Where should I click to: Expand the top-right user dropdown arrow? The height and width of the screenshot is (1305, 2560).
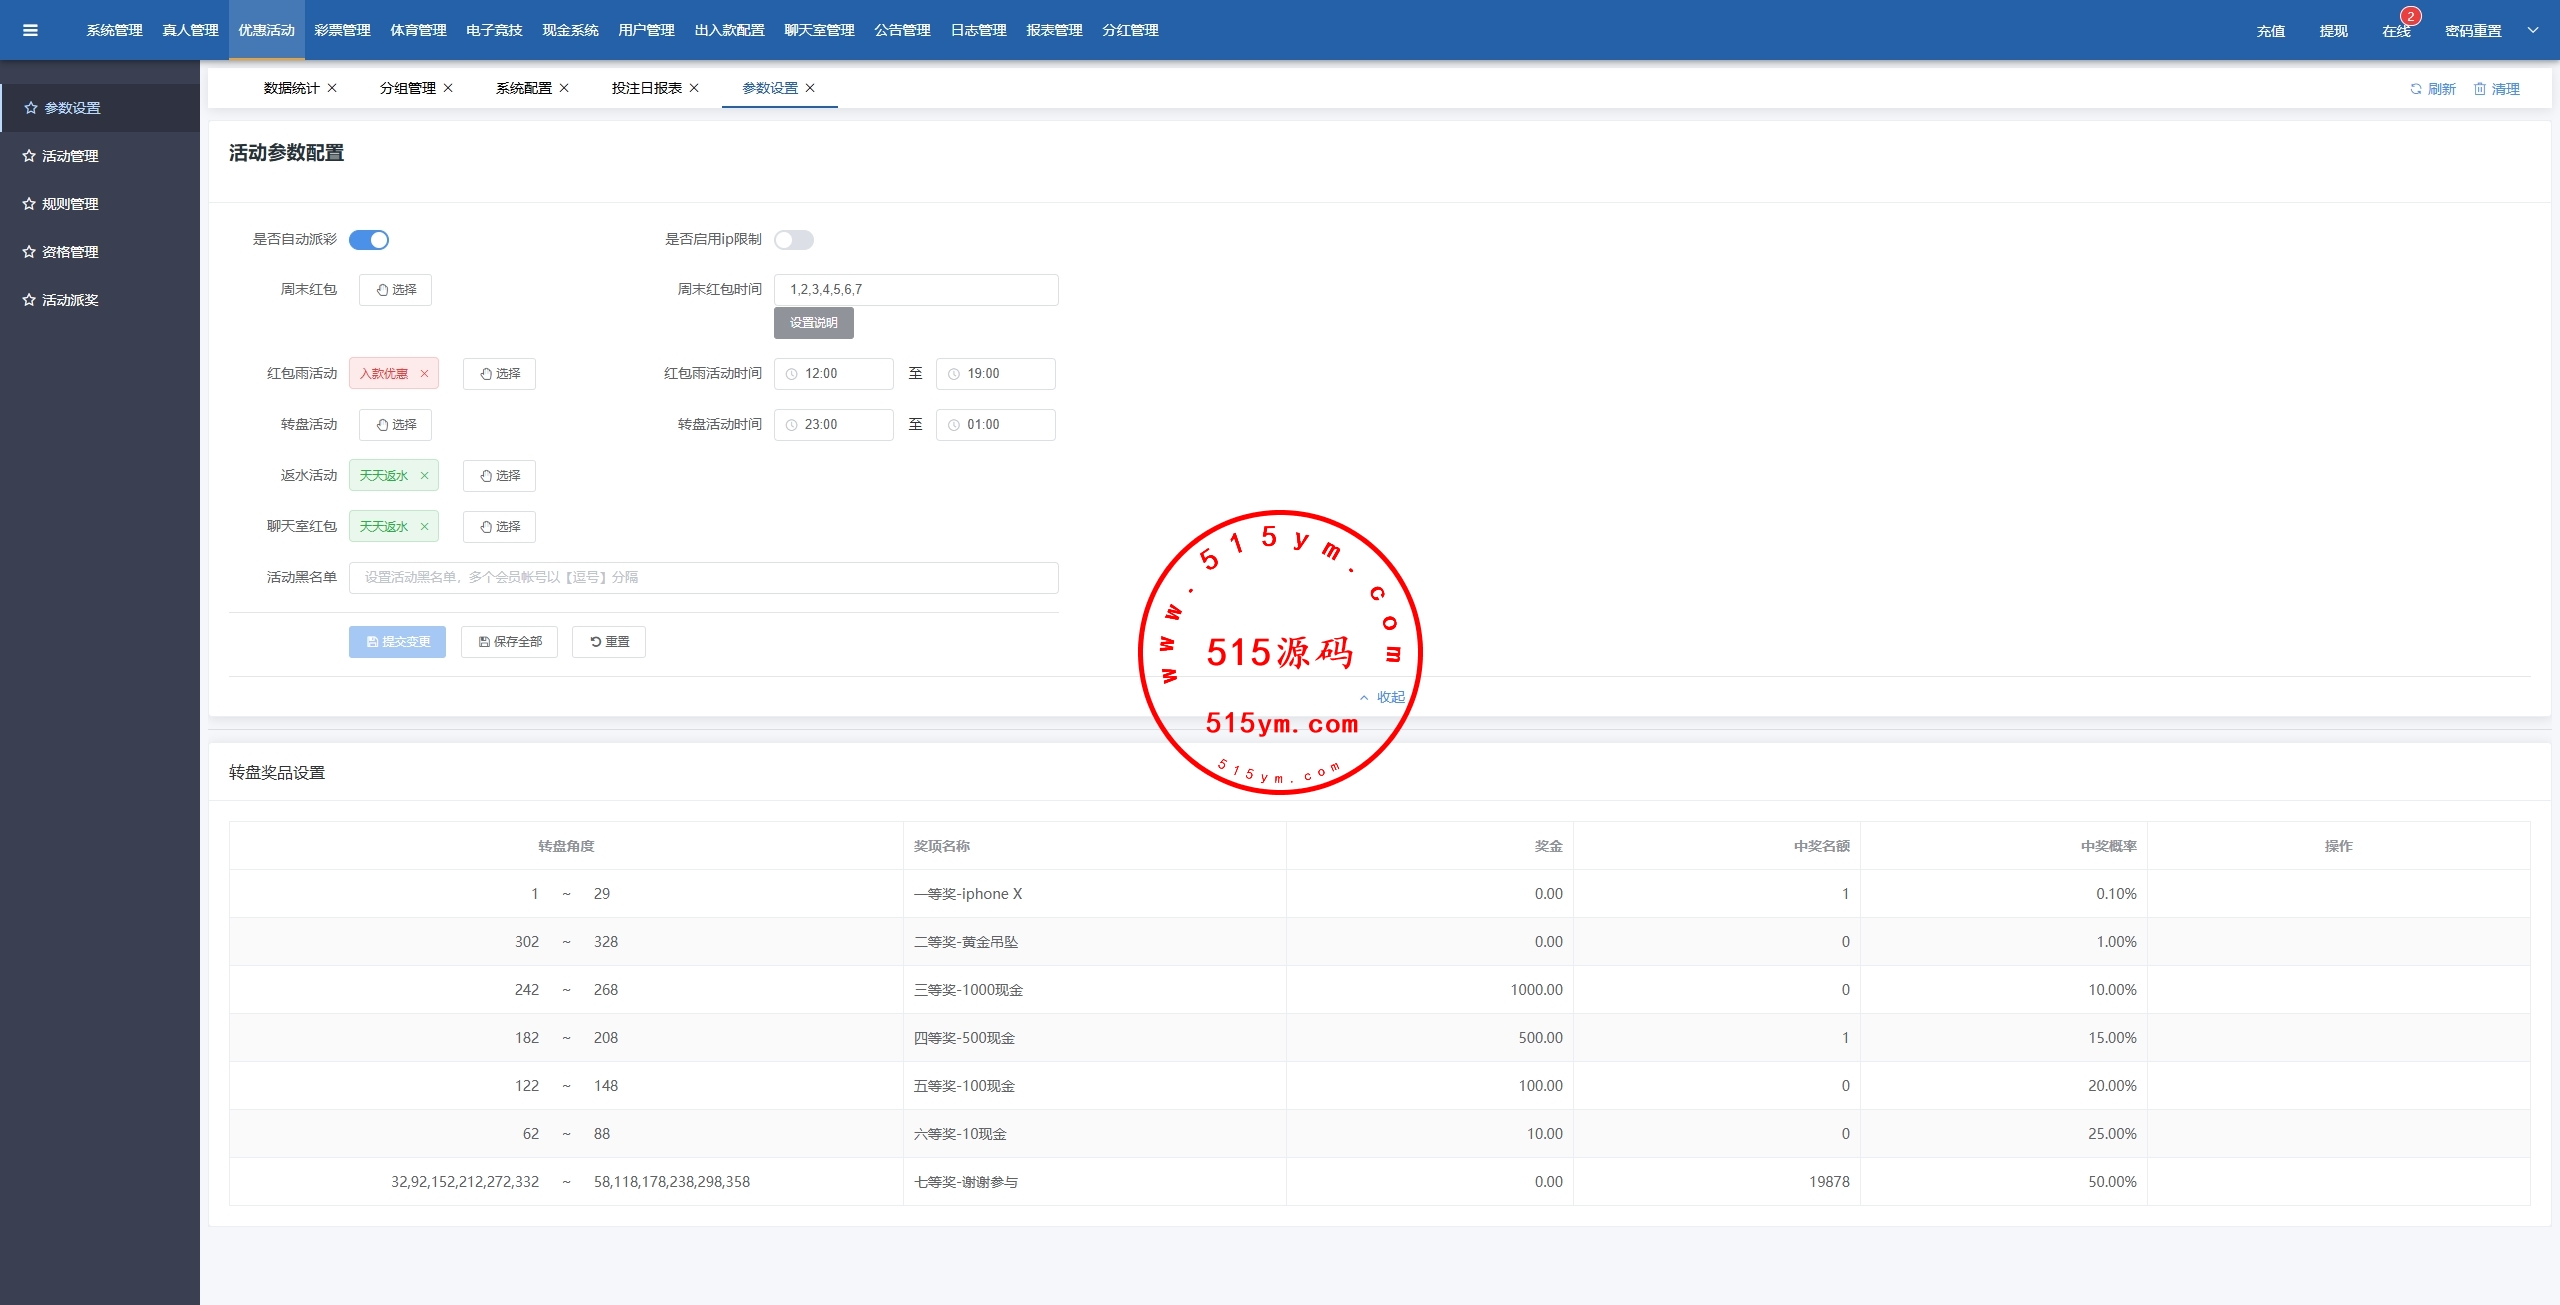[x=2533, y=30]
